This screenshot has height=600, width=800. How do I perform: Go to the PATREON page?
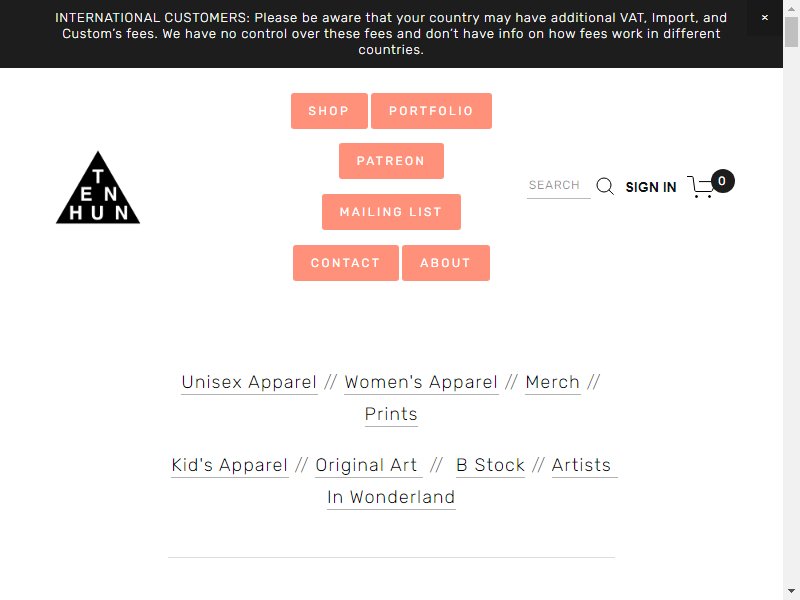point(391,161)
